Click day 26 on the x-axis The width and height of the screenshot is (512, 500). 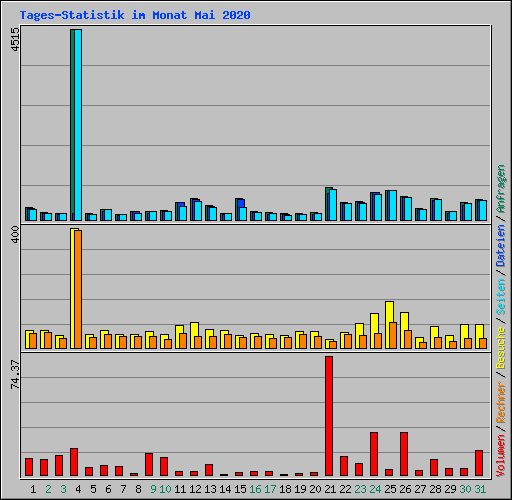pos(405,489)
